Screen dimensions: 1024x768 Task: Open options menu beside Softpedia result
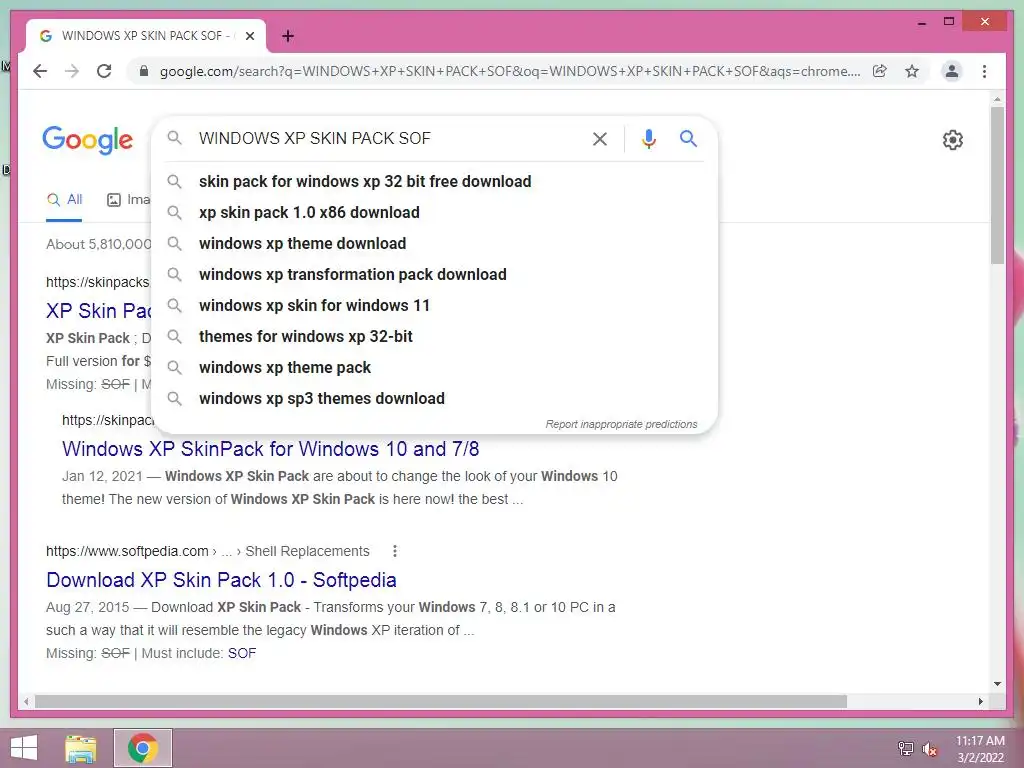point(394,551)
